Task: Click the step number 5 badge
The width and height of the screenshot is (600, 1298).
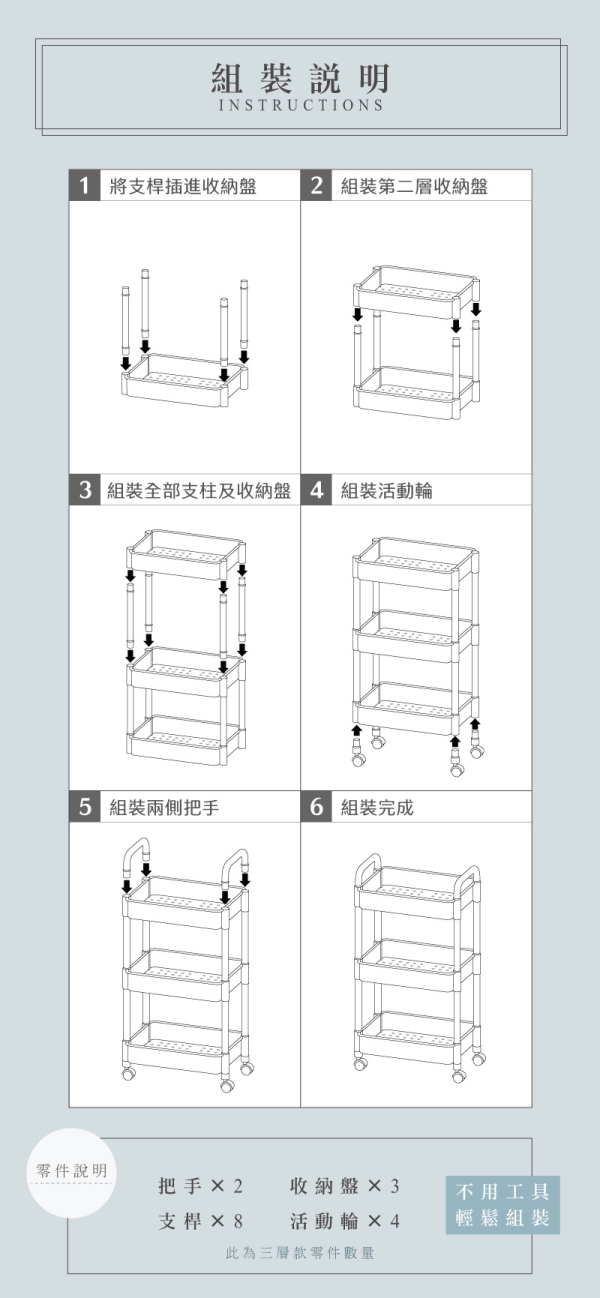Action: 85,807
